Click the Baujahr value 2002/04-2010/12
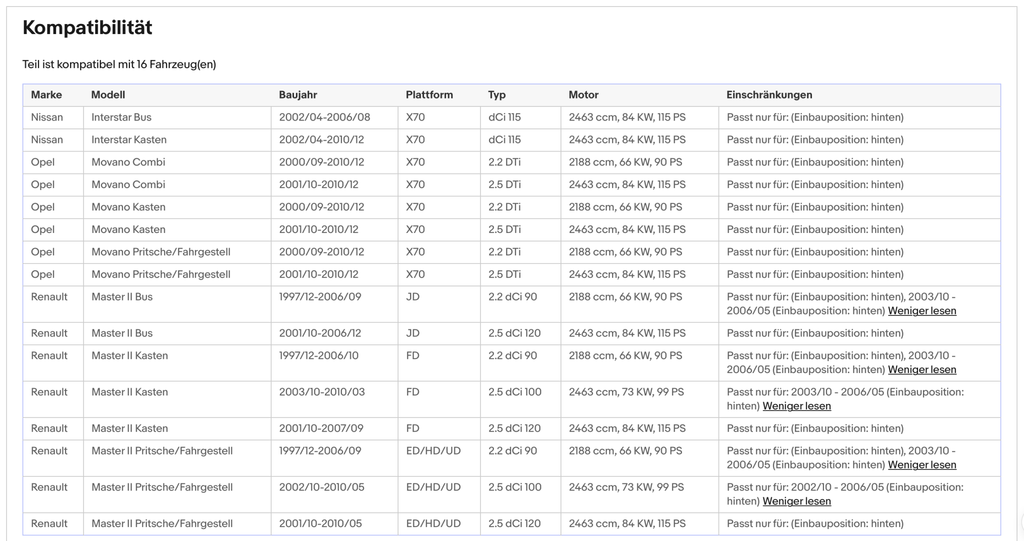1024x541 pixels. click(322, 140)
